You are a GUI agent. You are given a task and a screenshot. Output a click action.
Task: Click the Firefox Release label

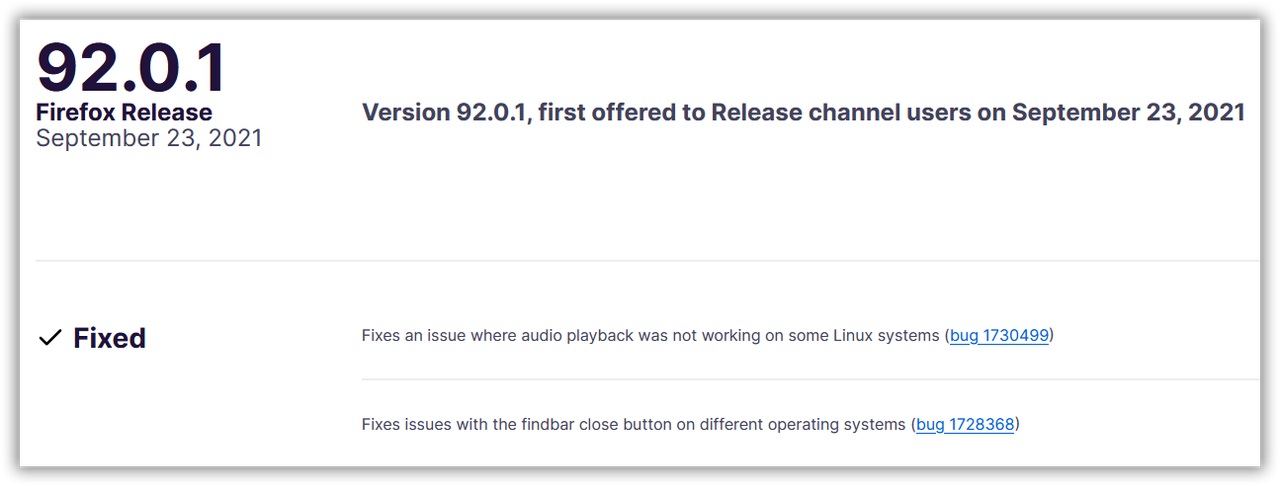click(124, 112)
